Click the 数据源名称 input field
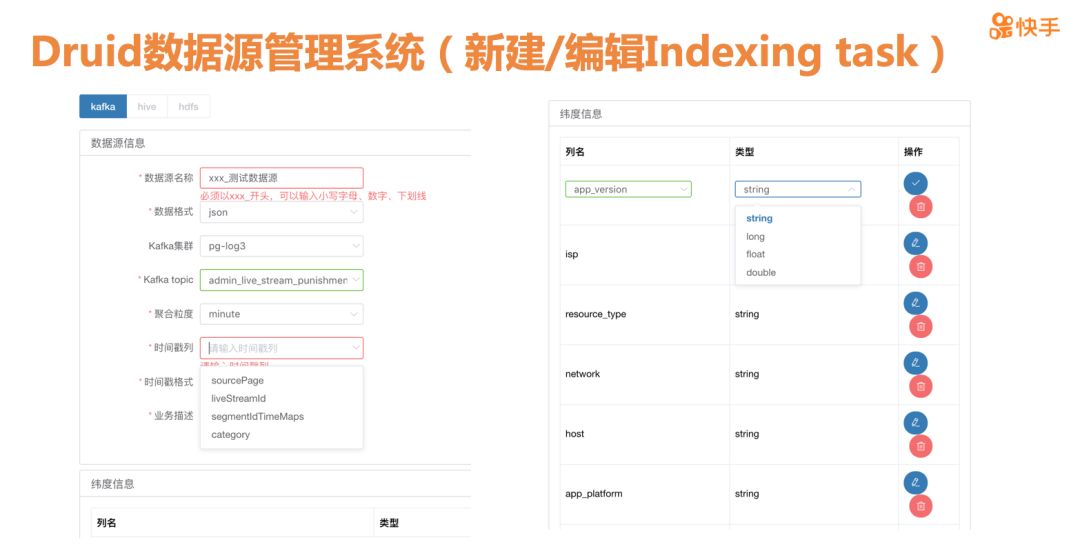1080x549 pixels. pyautogui.click(x=282, y=178)
